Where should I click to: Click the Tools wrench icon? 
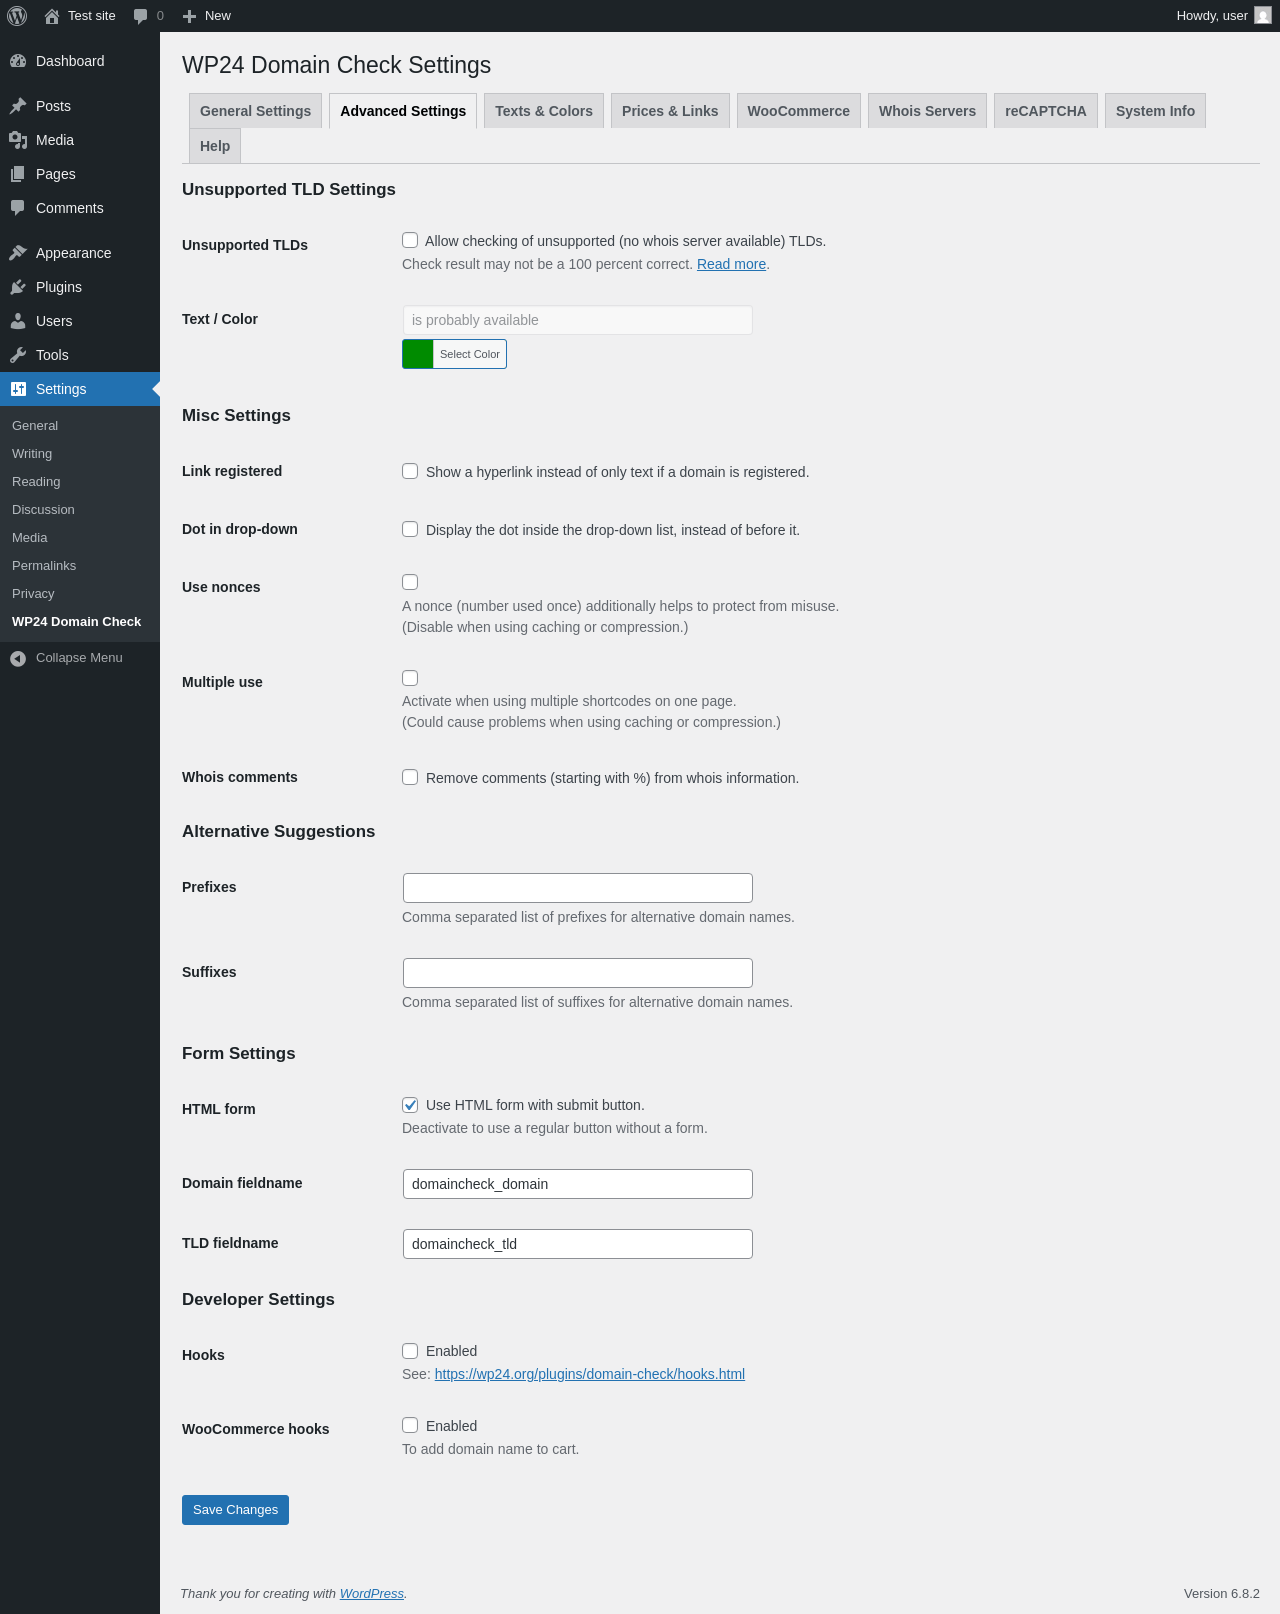coord(18,355)
